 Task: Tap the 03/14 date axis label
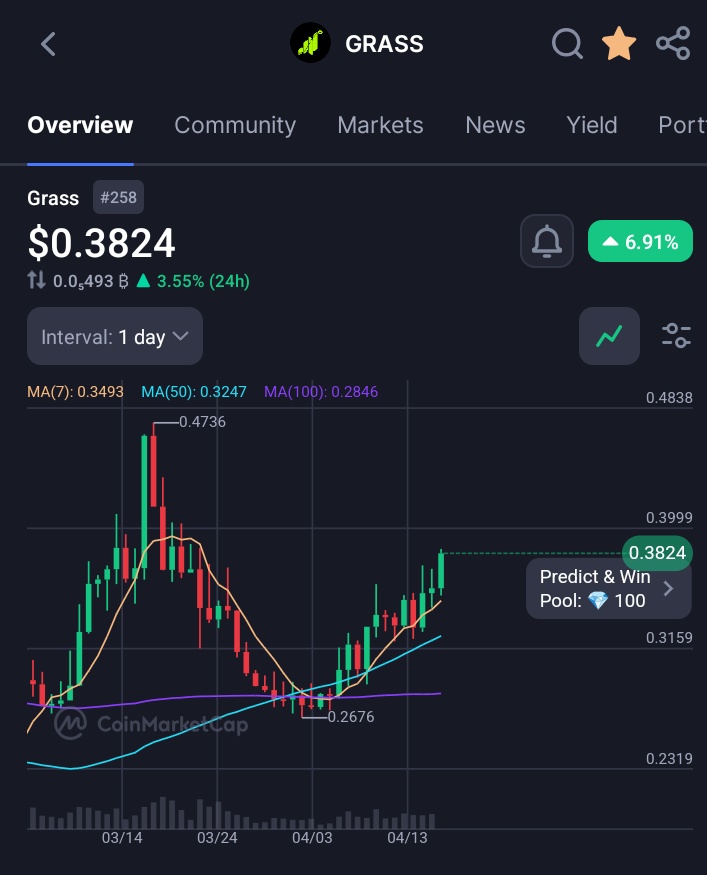[x=122, y=838]
